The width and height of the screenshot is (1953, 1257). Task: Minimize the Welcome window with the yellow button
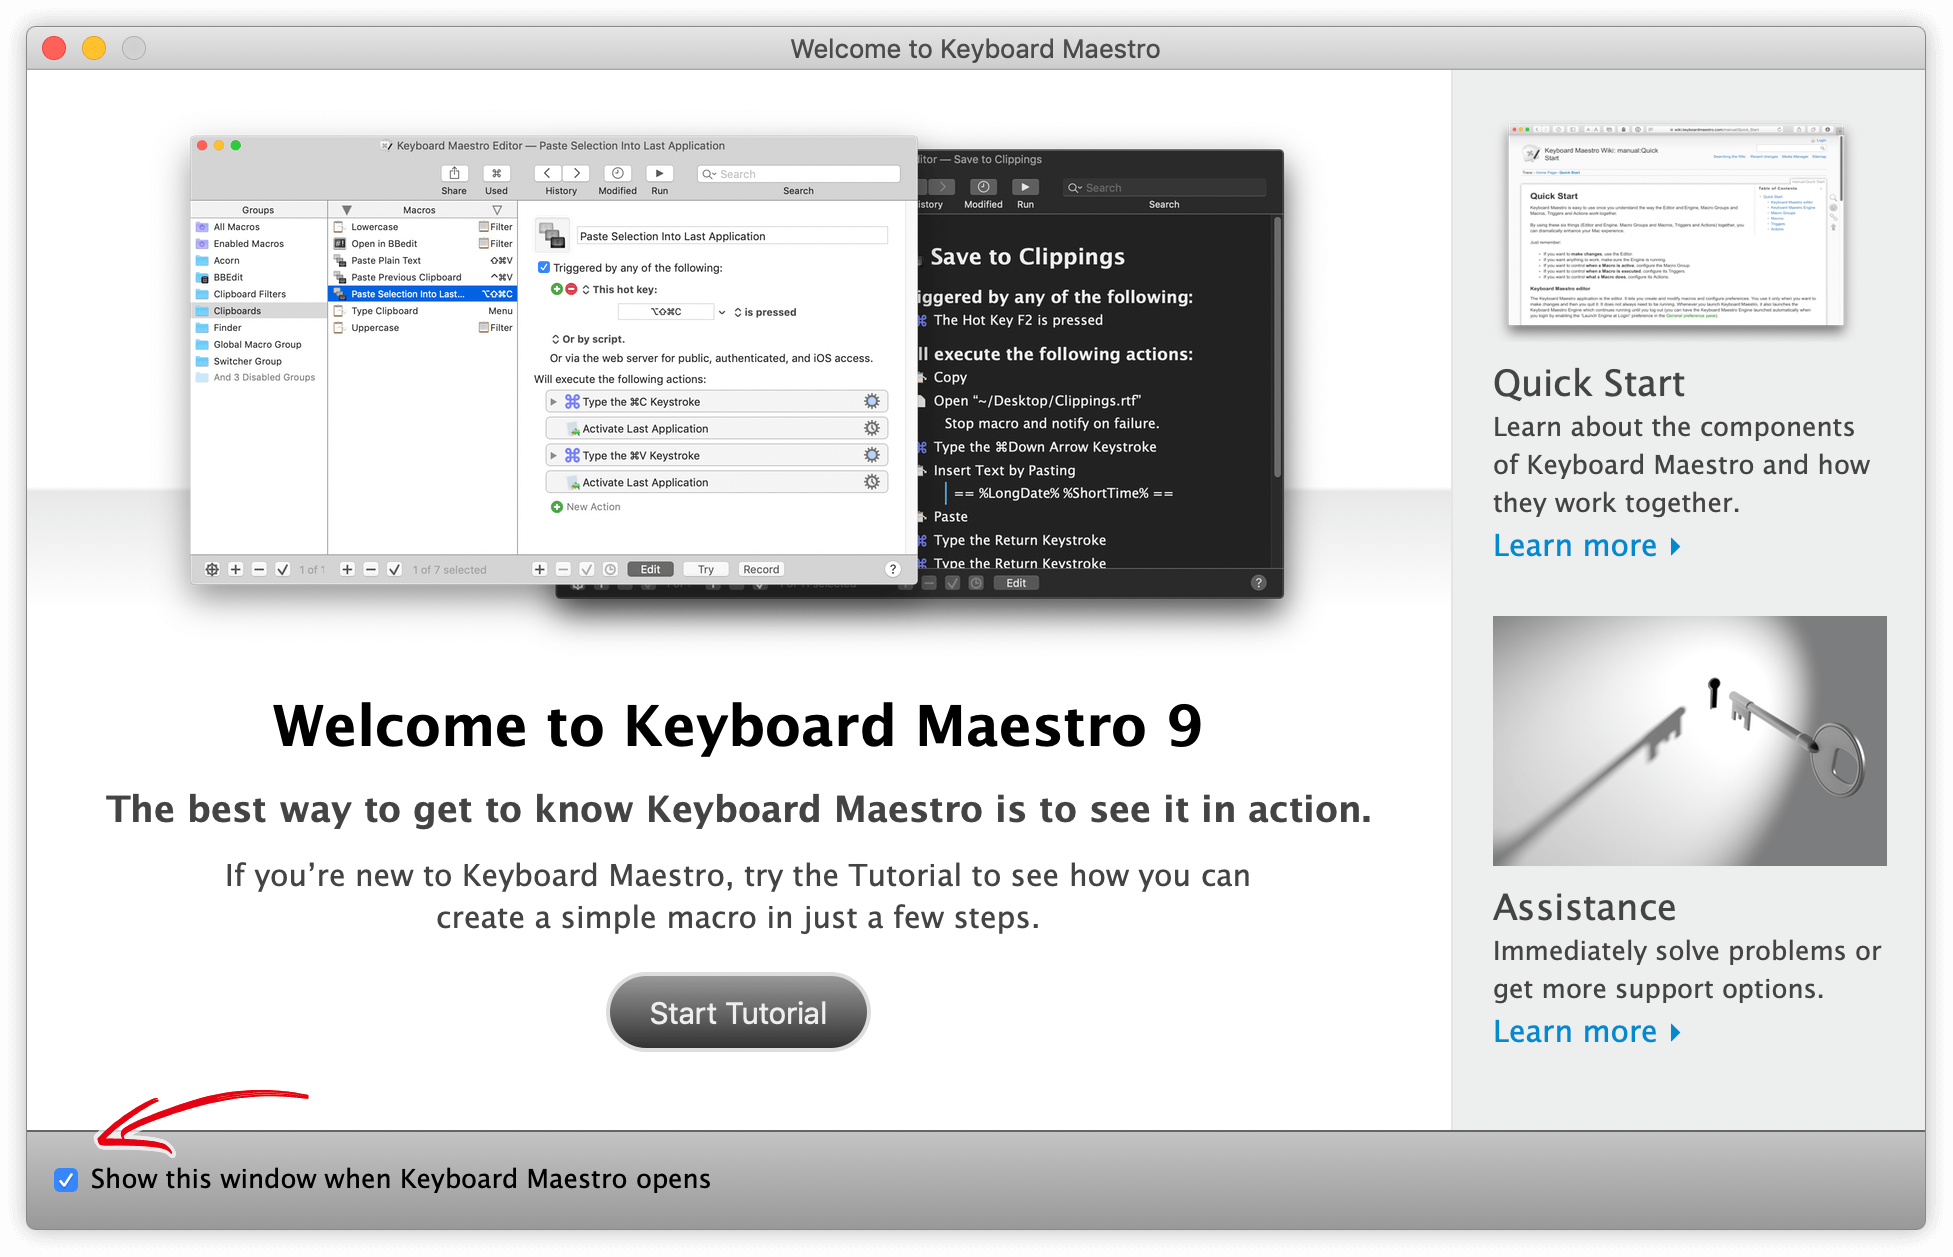tap(94, 48)
